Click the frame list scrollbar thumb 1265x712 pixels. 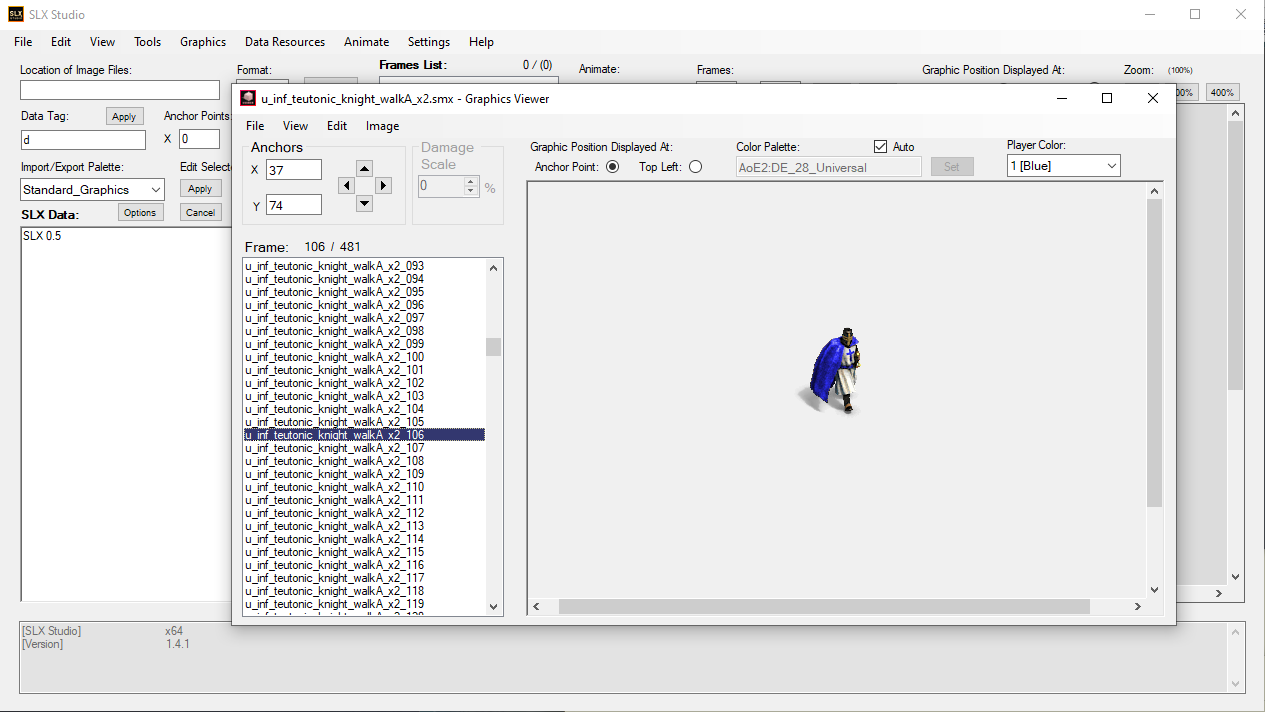[493, 347]
